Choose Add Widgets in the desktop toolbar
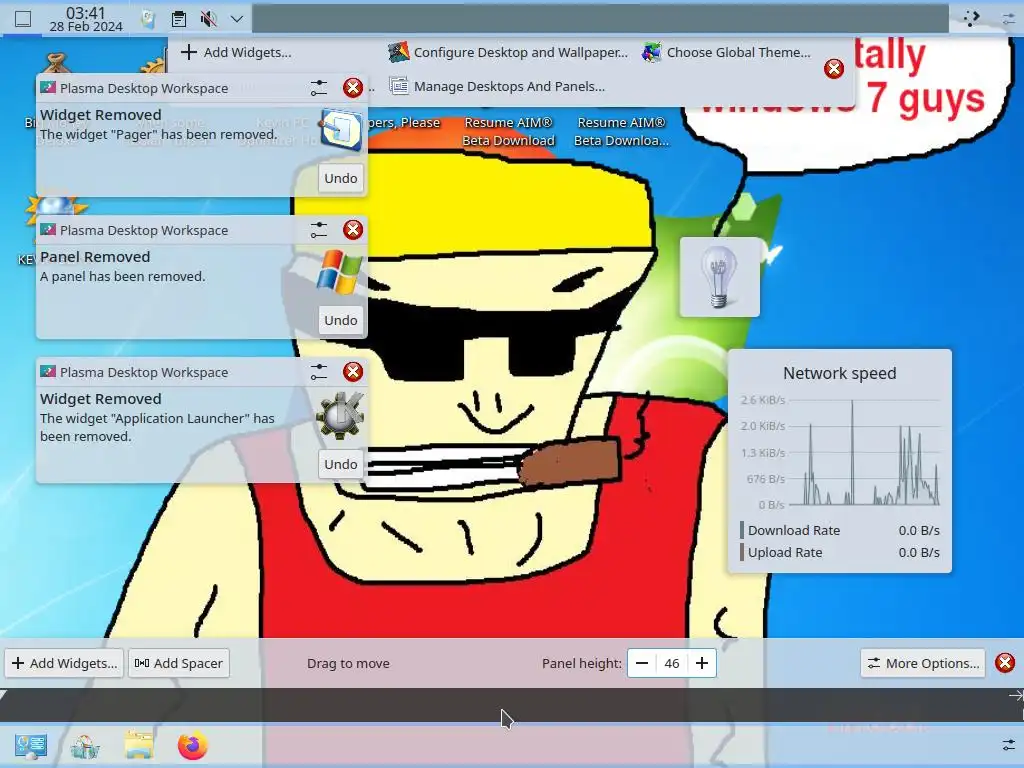 click(x=236, y=52)
